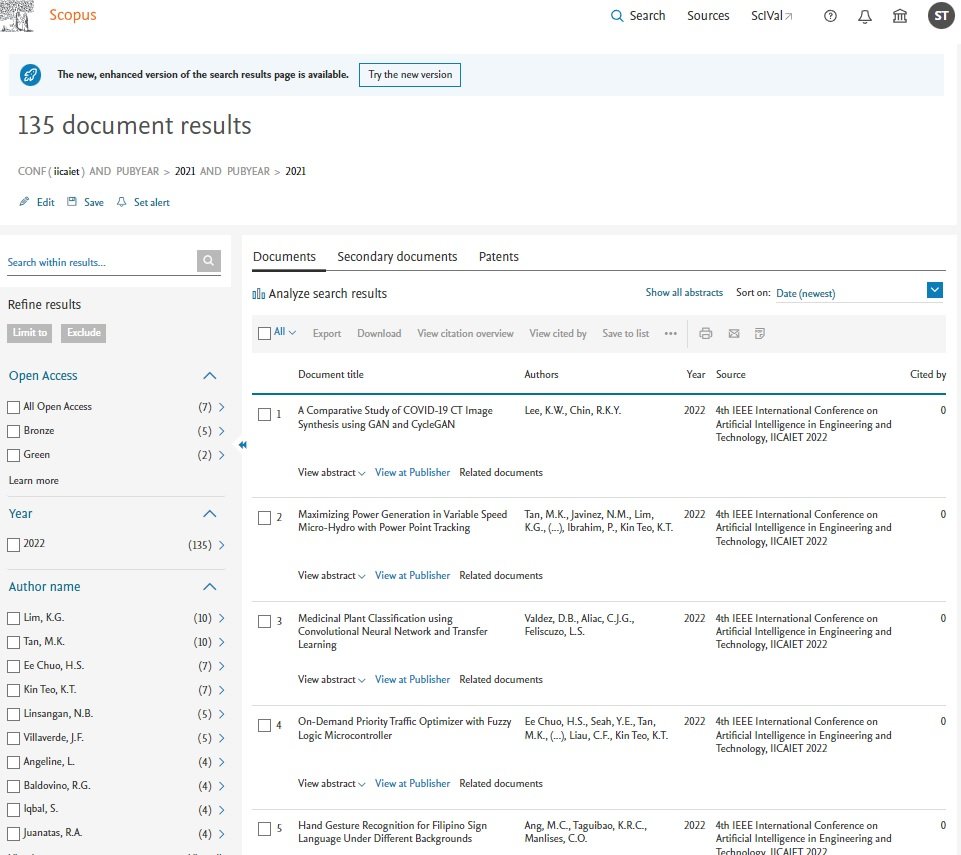
Task: Tick the Lim, K.G. author checkbox
Action: (13, 618)
